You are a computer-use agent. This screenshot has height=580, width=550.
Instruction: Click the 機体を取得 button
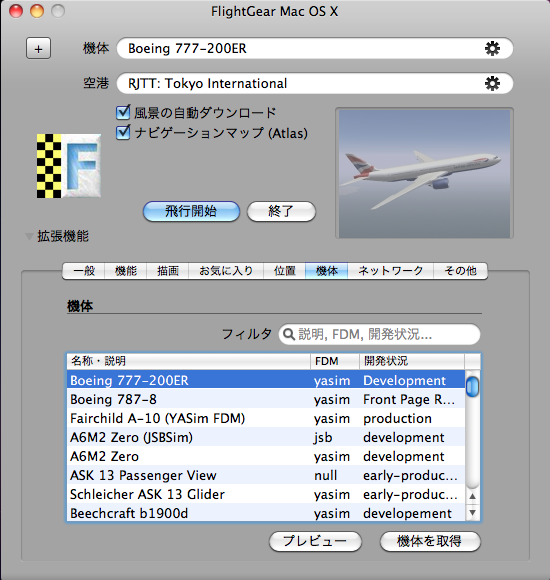pyautogui.click(x=430, y=541)
